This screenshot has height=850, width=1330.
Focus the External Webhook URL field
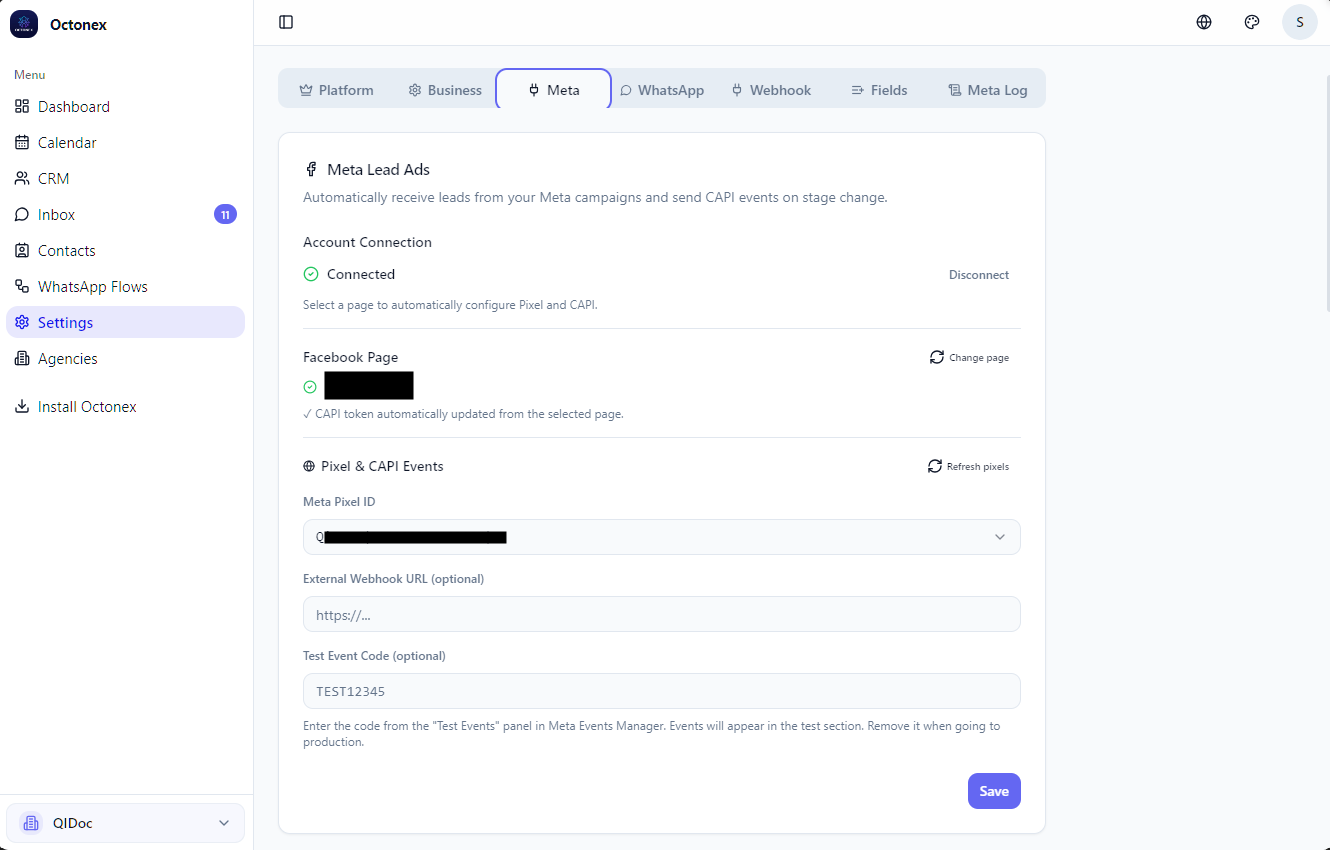point(662,614)
